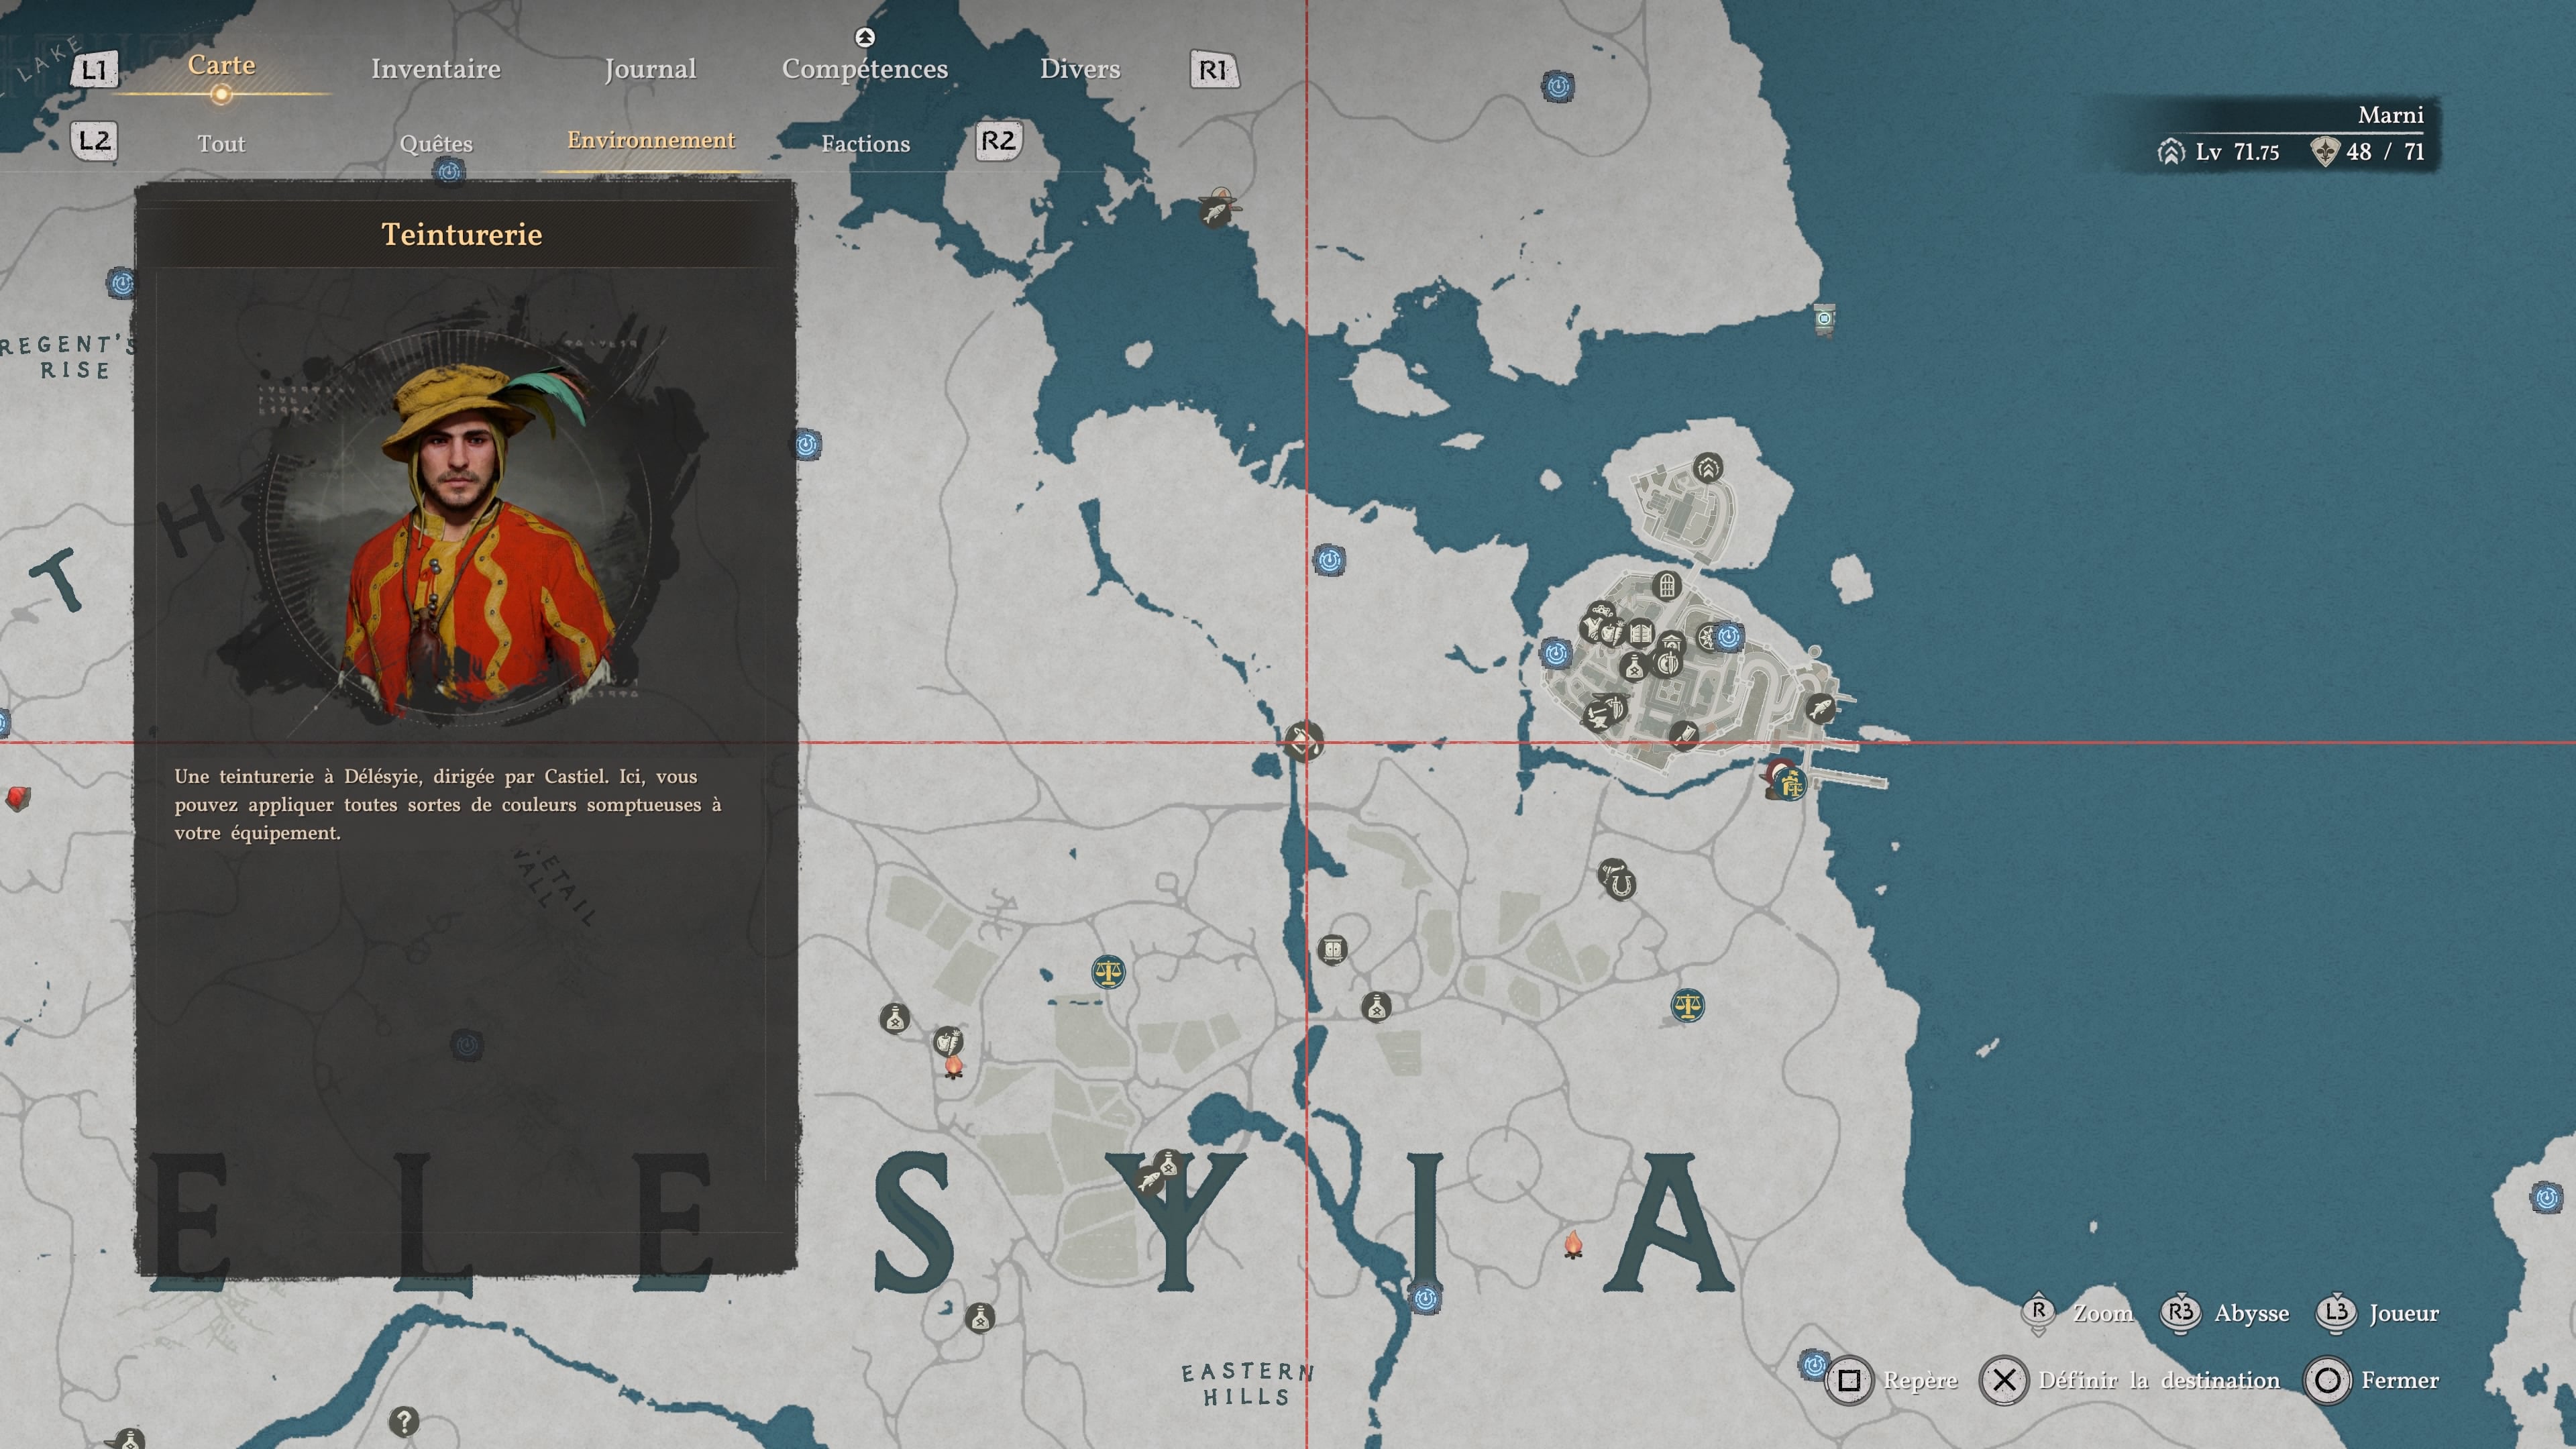Click the Abysse R3 hint

pos(2181,1313)
